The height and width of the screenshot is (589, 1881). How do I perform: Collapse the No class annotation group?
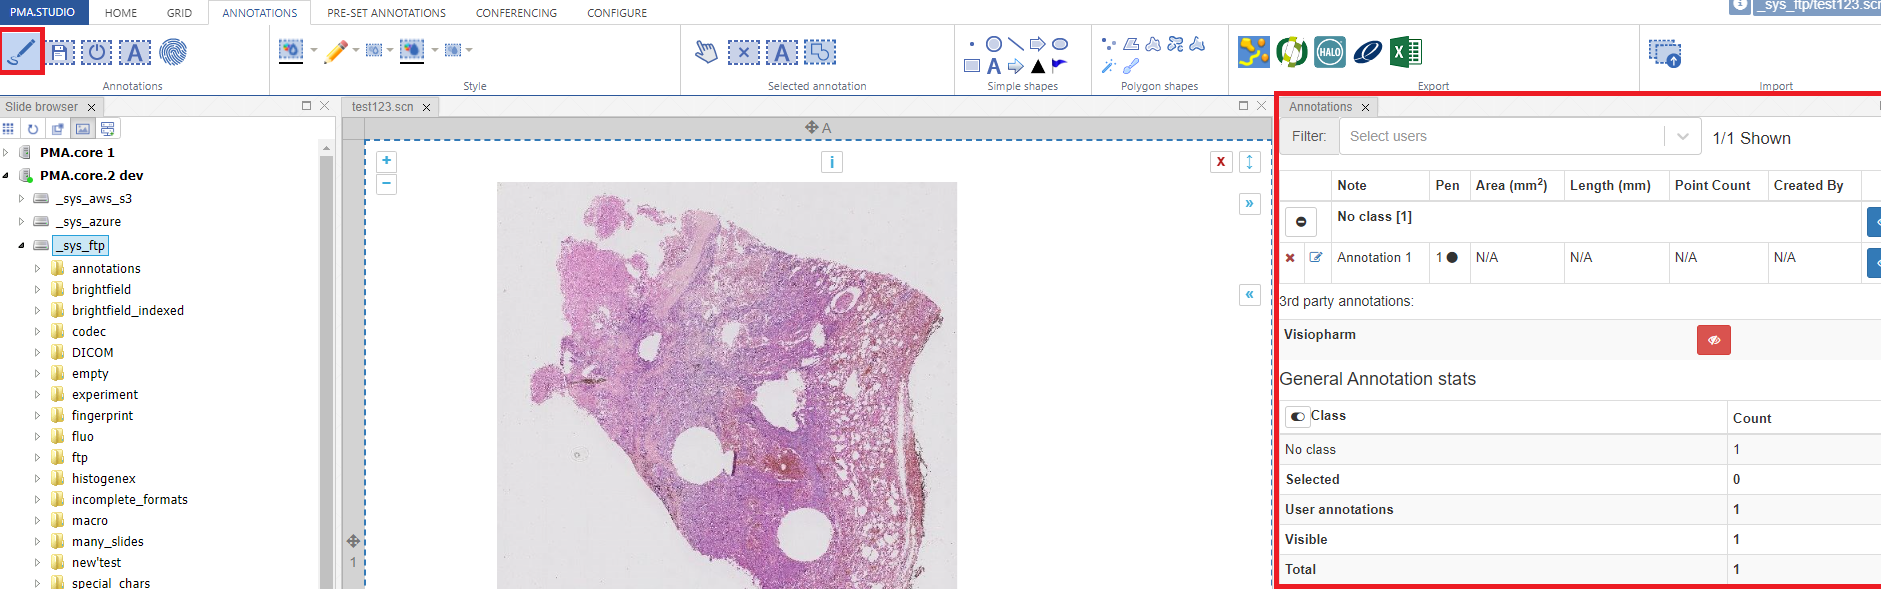point(1301,222)
